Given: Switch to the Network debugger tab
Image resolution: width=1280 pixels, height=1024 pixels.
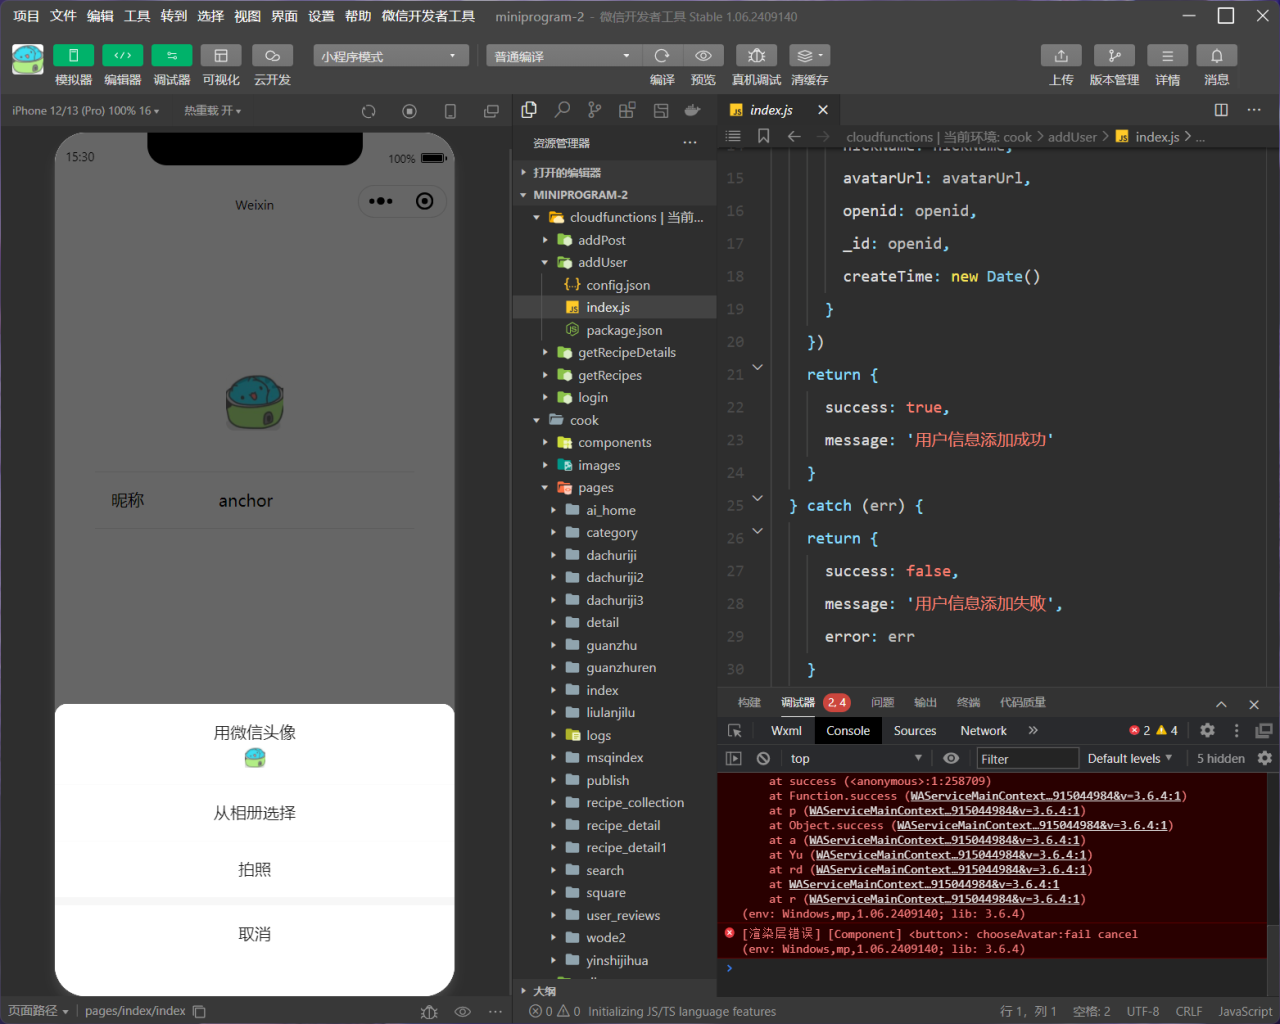Looking at the screenshot, I should [984, 731].
